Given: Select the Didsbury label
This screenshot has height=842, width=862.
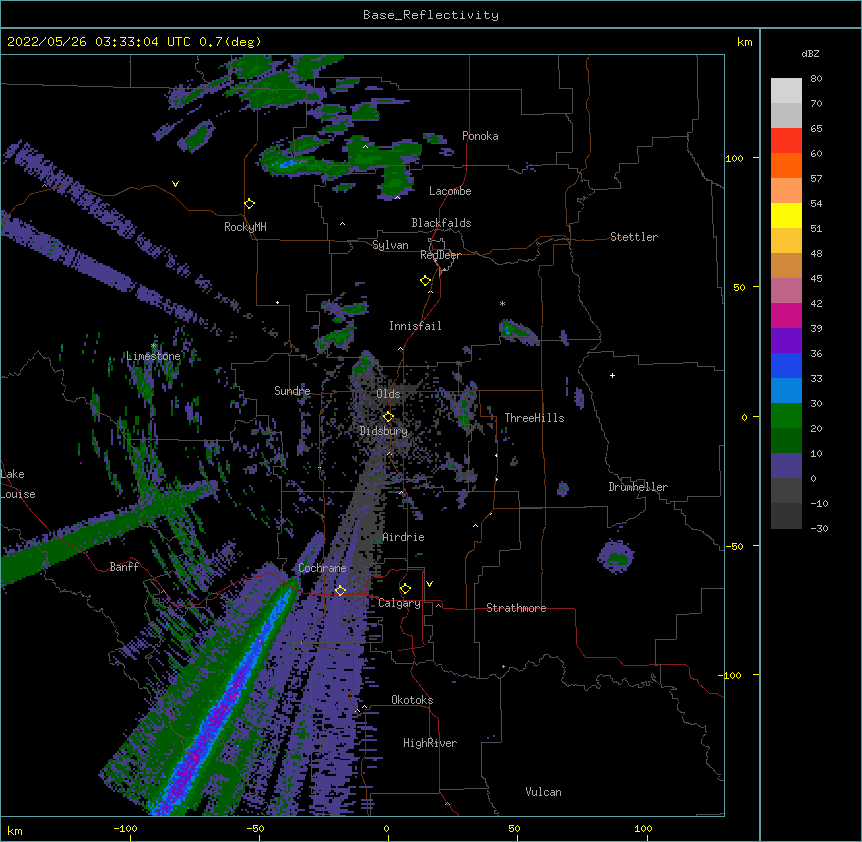Looking at the screenshot, I should point(384,431).
